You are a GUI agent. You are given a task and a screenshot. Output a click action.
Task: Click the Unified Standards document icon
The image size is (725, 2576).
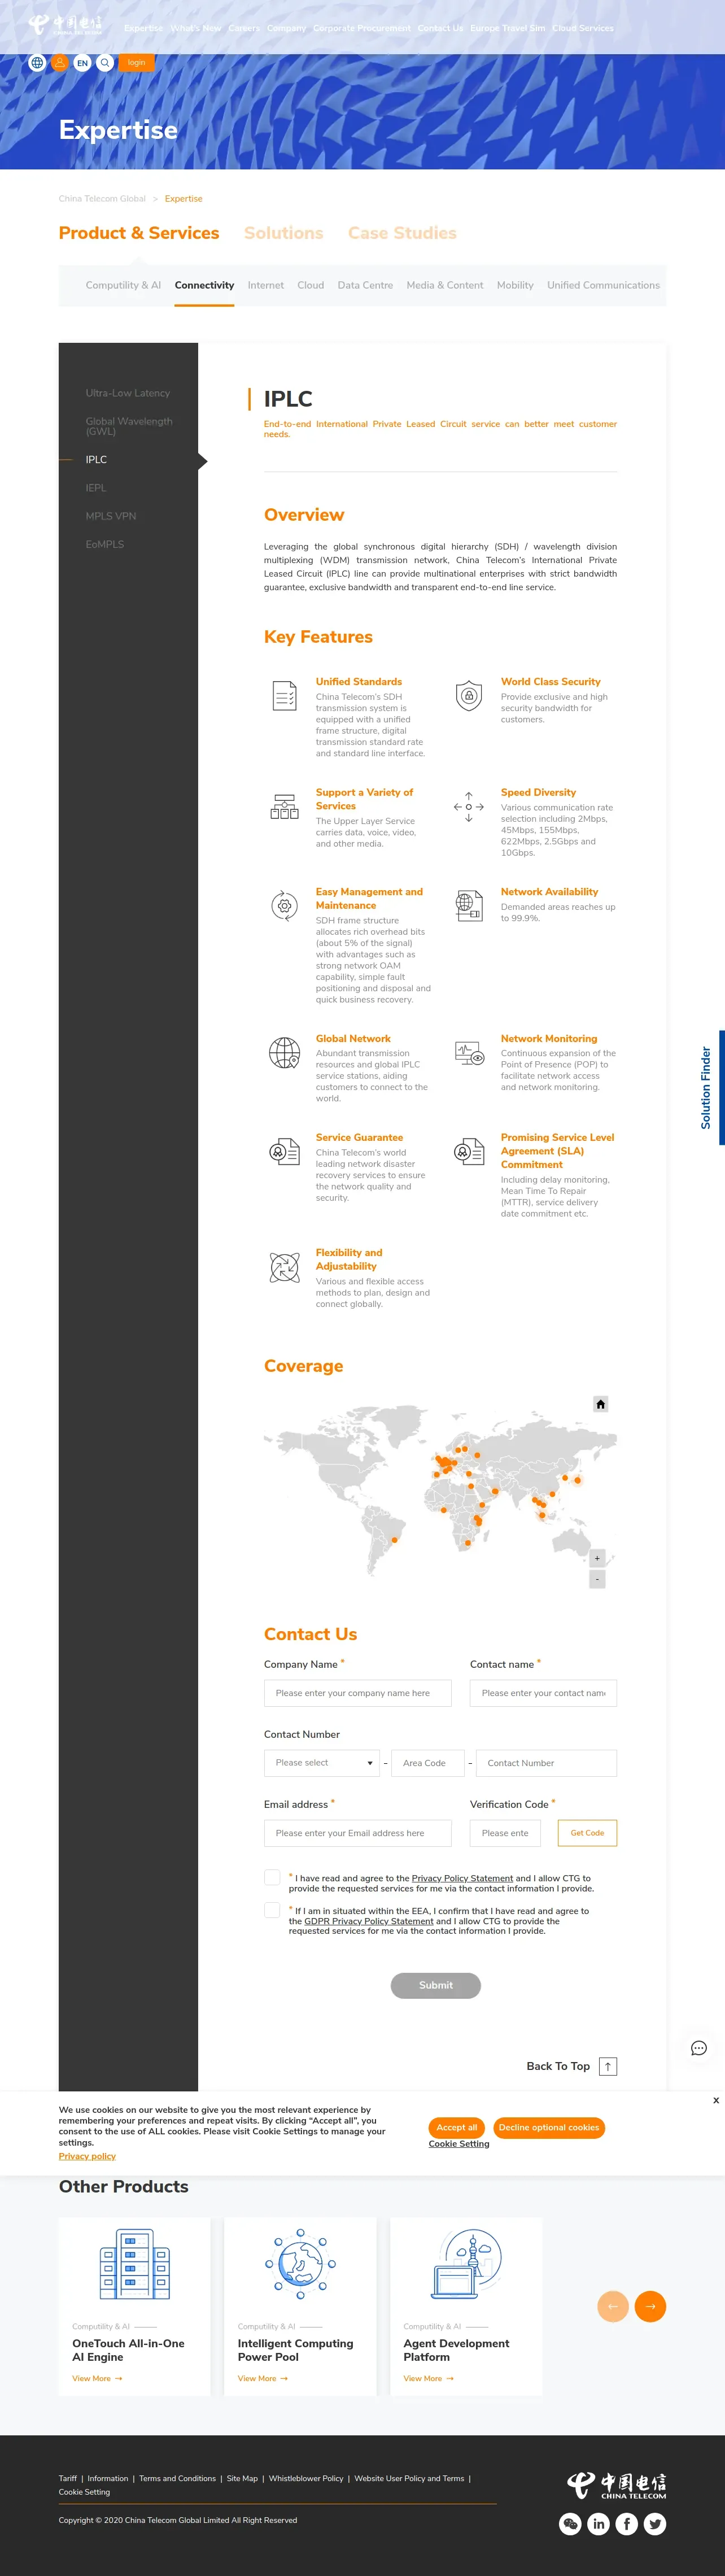[285, 695]
